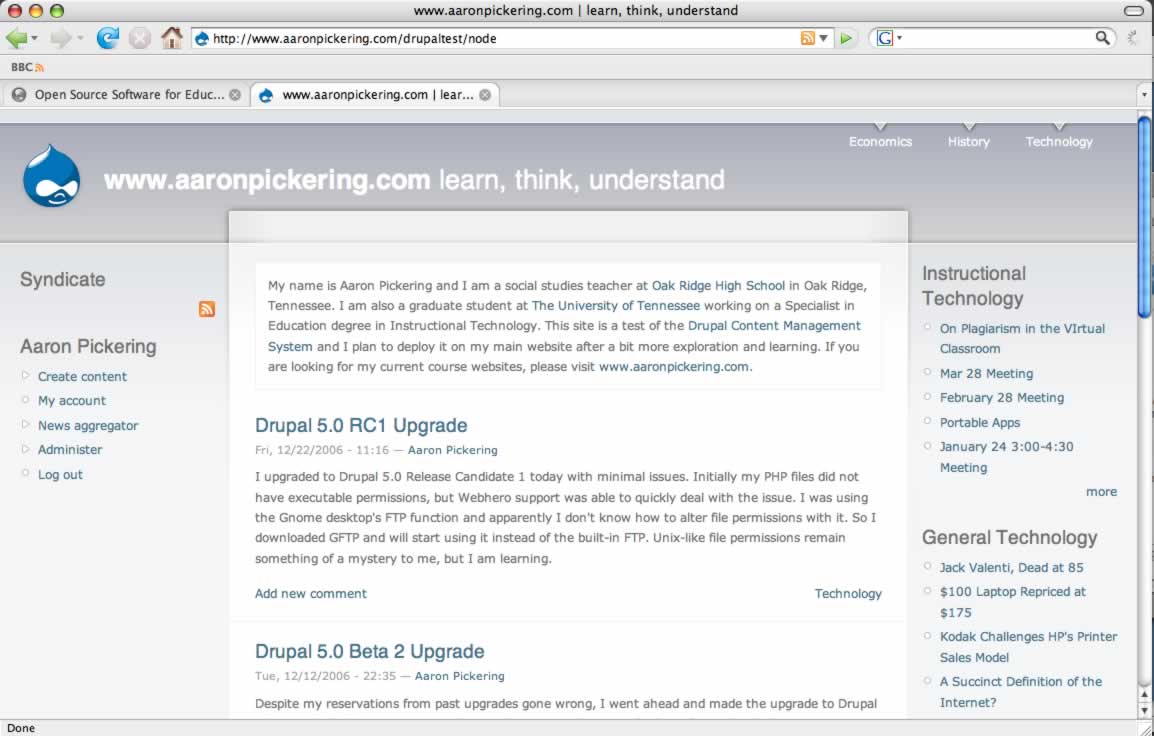Reload the page with the refresh icon

[107, 38]
